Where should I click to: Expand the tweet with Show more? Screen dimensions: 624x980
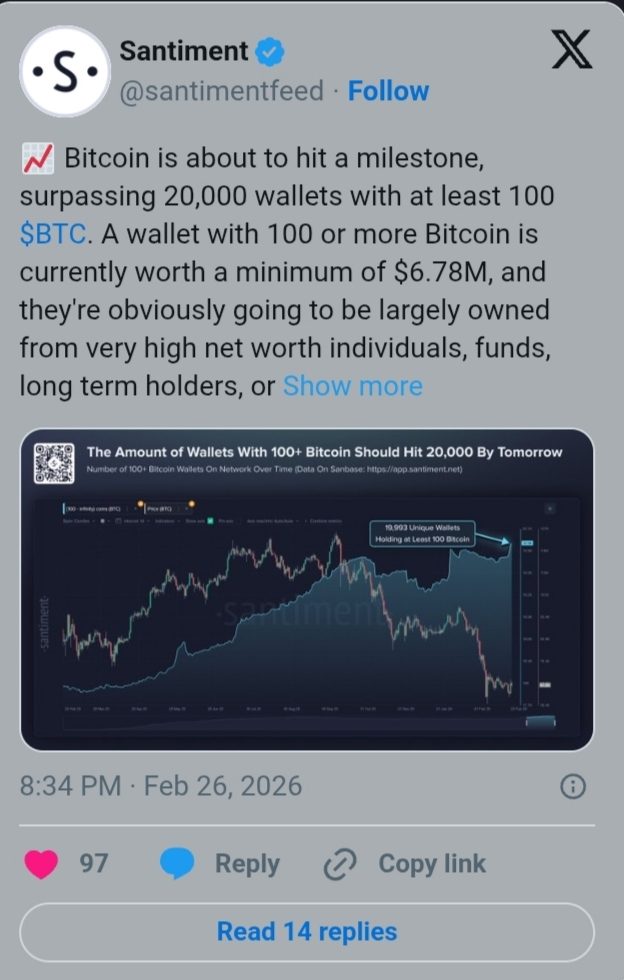pyautogui.click(x=353, y=386)
